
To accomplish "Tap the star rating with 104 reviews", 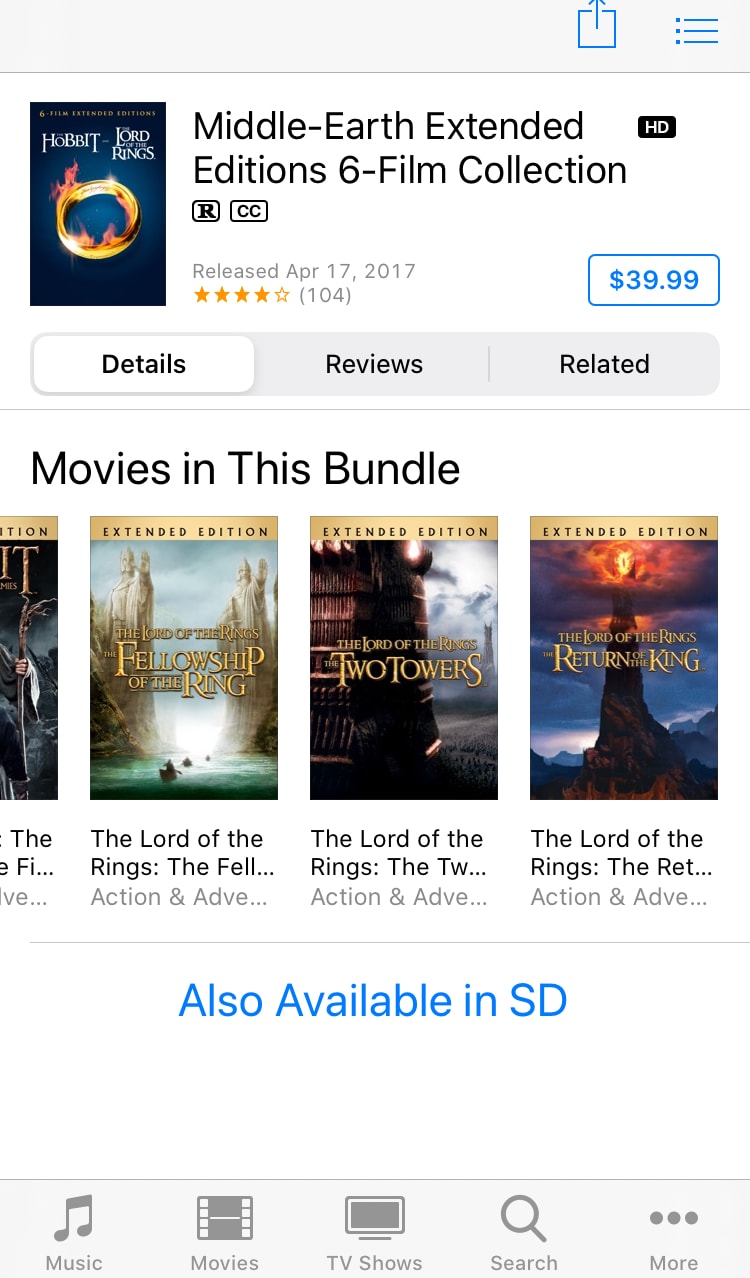I will pyautogui.click(x=272, y=295).
